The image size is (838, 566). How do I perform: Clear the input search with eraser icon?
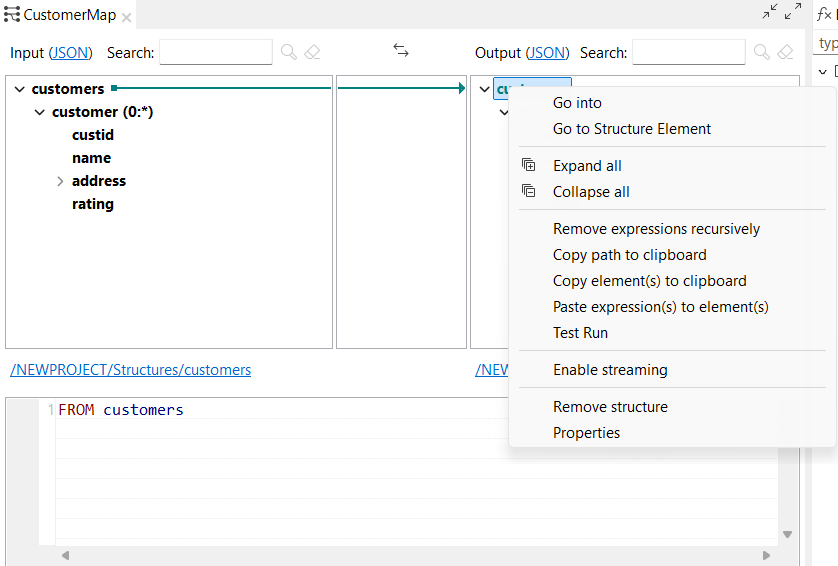pyautogui.click(x=312, y=52)
